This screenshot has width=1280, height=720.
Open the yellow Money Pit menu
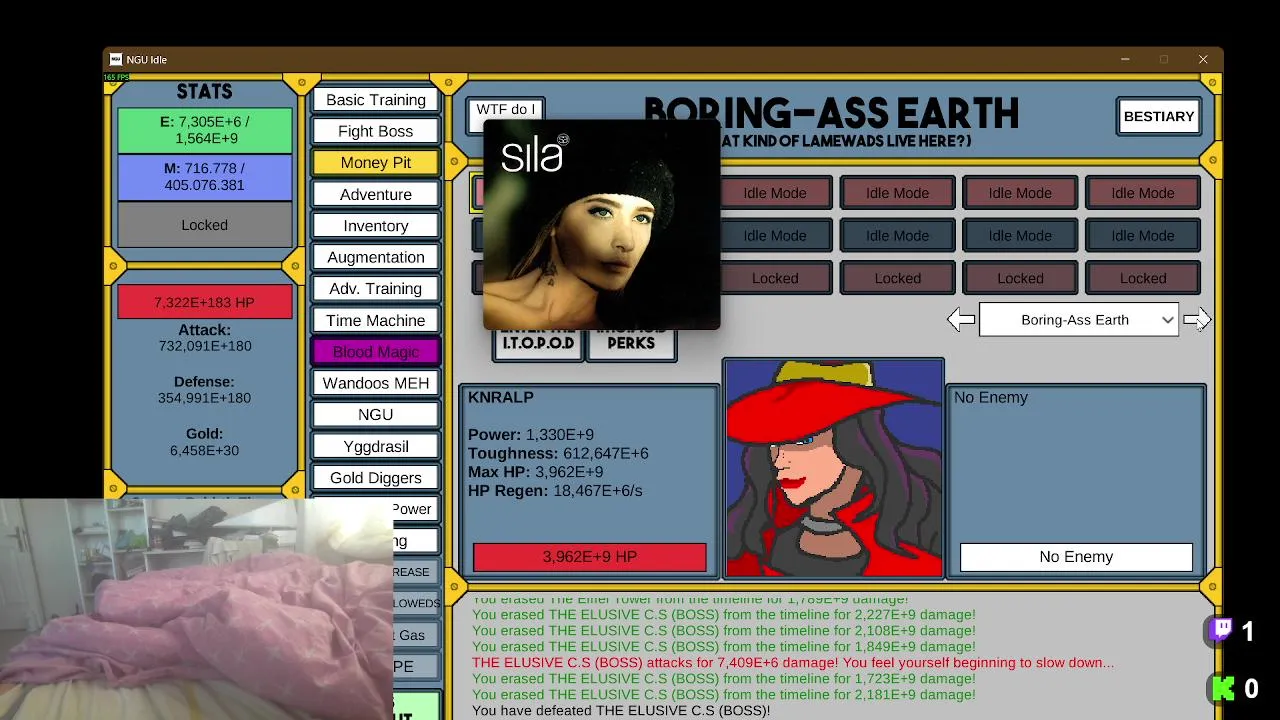[376, 162]
